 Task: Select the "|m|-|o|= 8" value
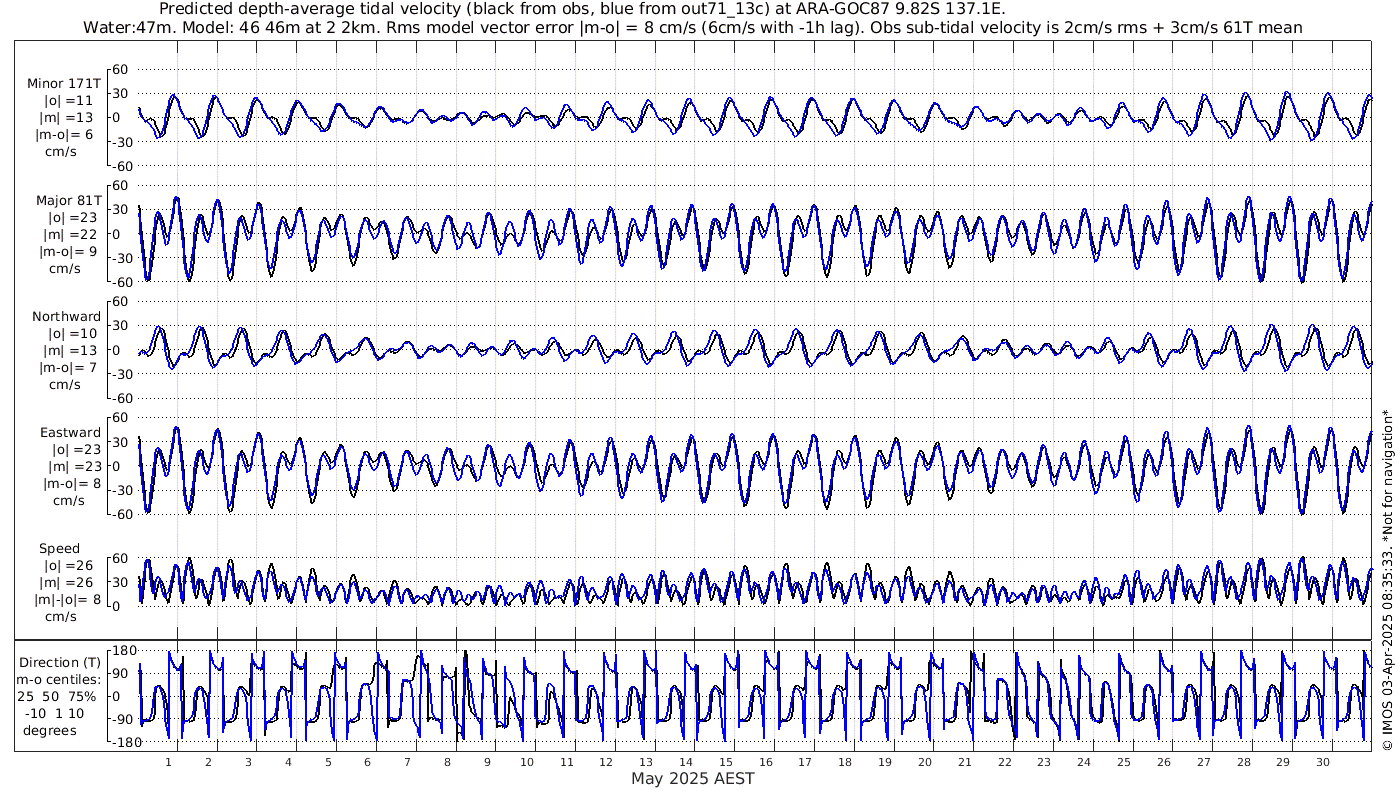coord(66,600)
